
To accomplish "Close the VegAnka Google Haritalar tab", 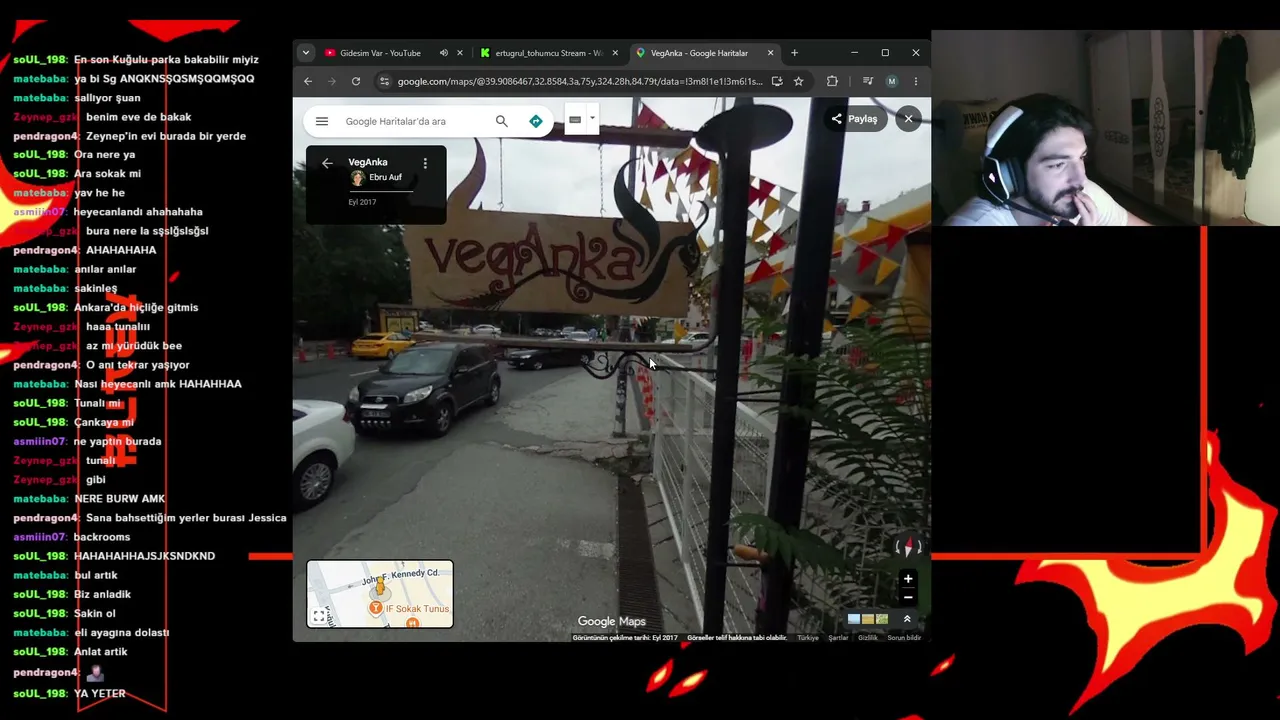I will pos(770,53).
